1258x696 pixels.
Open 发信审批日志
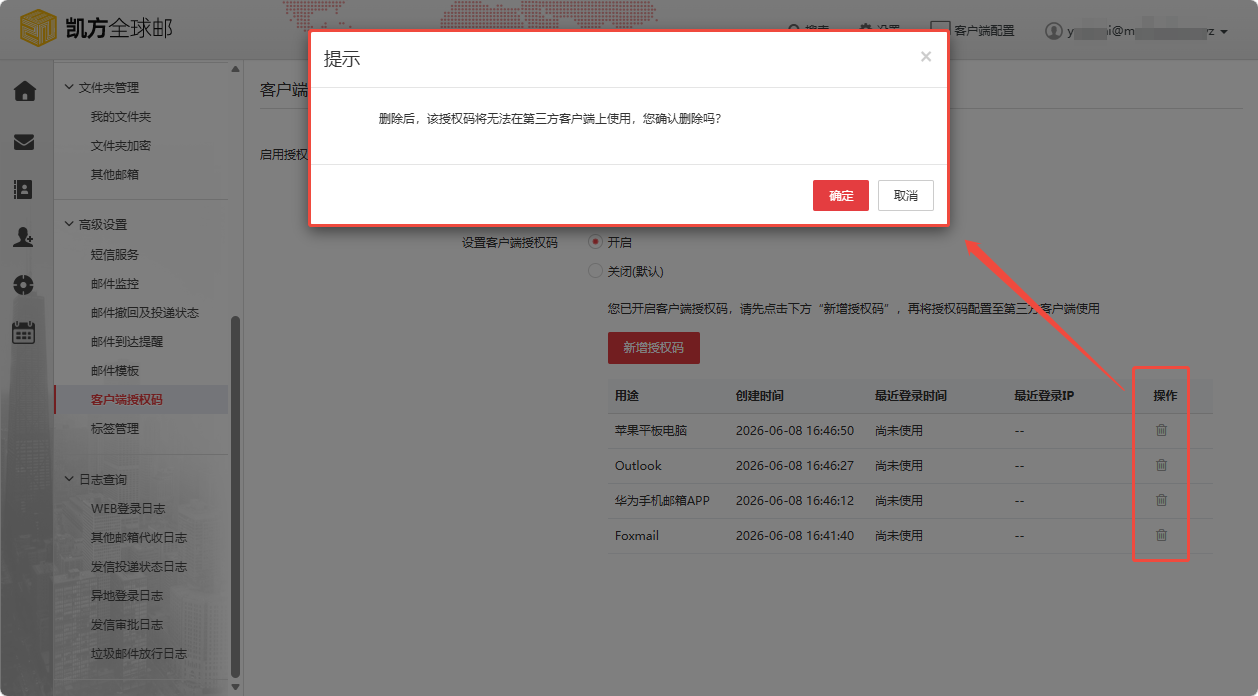click(127, 625)
